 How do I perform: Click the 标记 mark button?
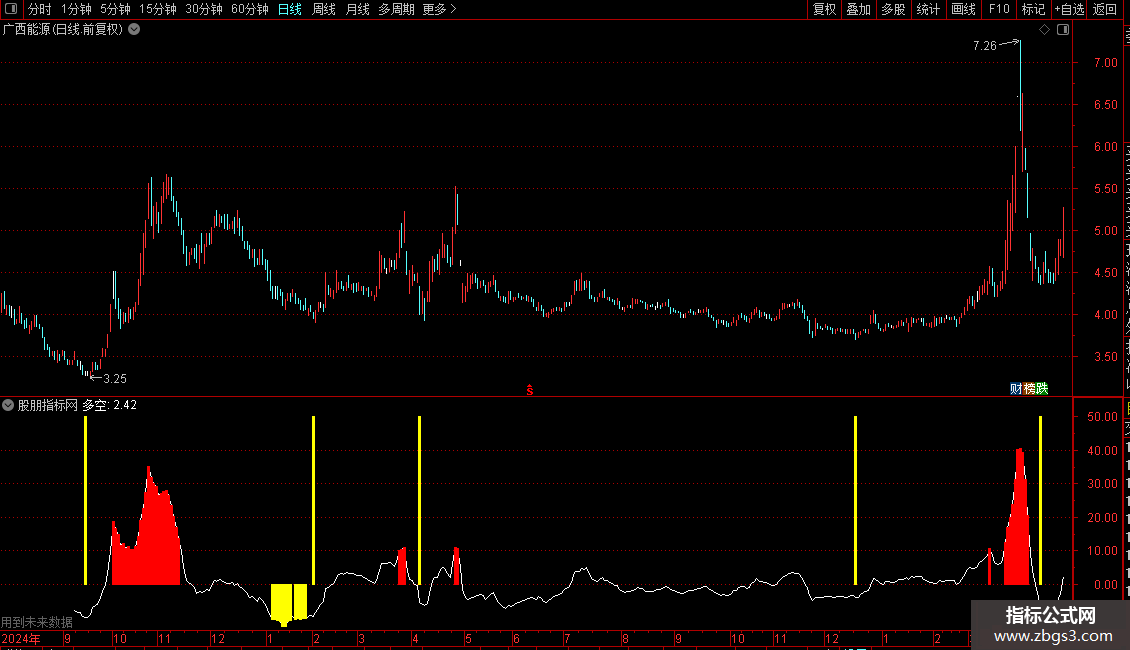1033,9
